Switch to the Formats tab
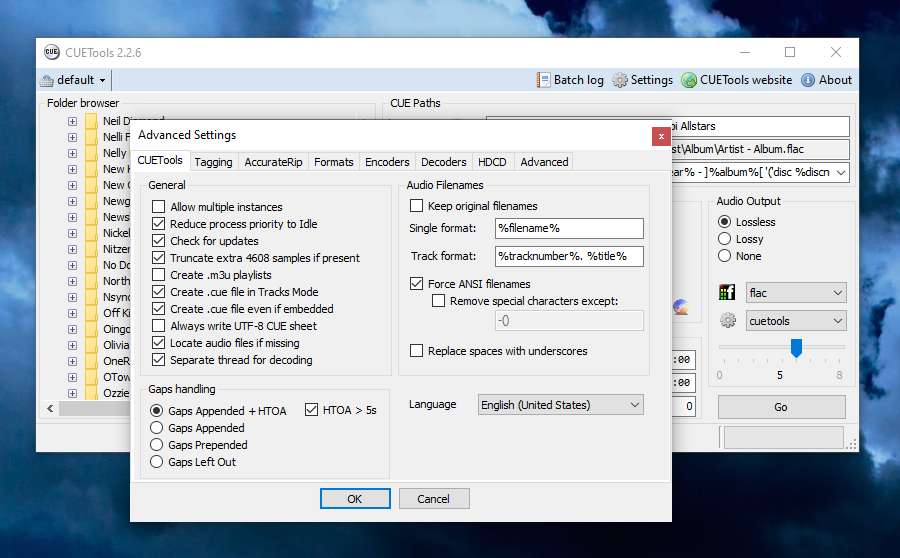The width and height of the screenshot is (900, 558). (333, 162)
